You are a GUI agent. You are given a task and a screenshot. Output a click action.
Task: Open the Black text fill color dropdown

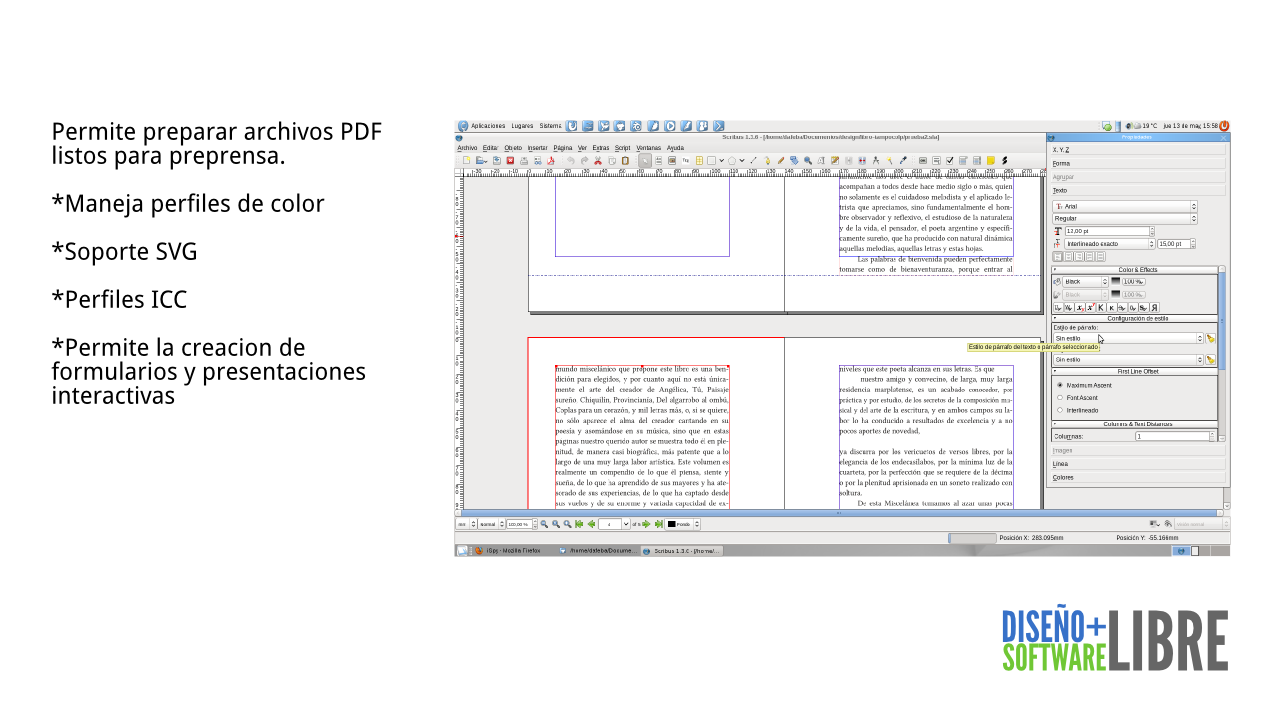pyautogui.click(x=1085, y=281)
